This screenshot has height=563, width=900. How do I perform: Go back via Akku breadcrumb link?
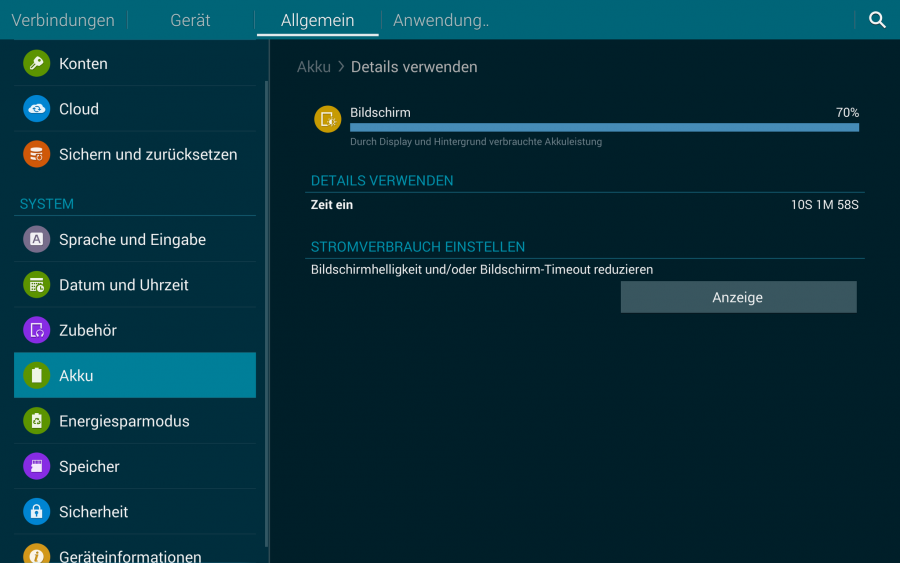coord(313,67)
